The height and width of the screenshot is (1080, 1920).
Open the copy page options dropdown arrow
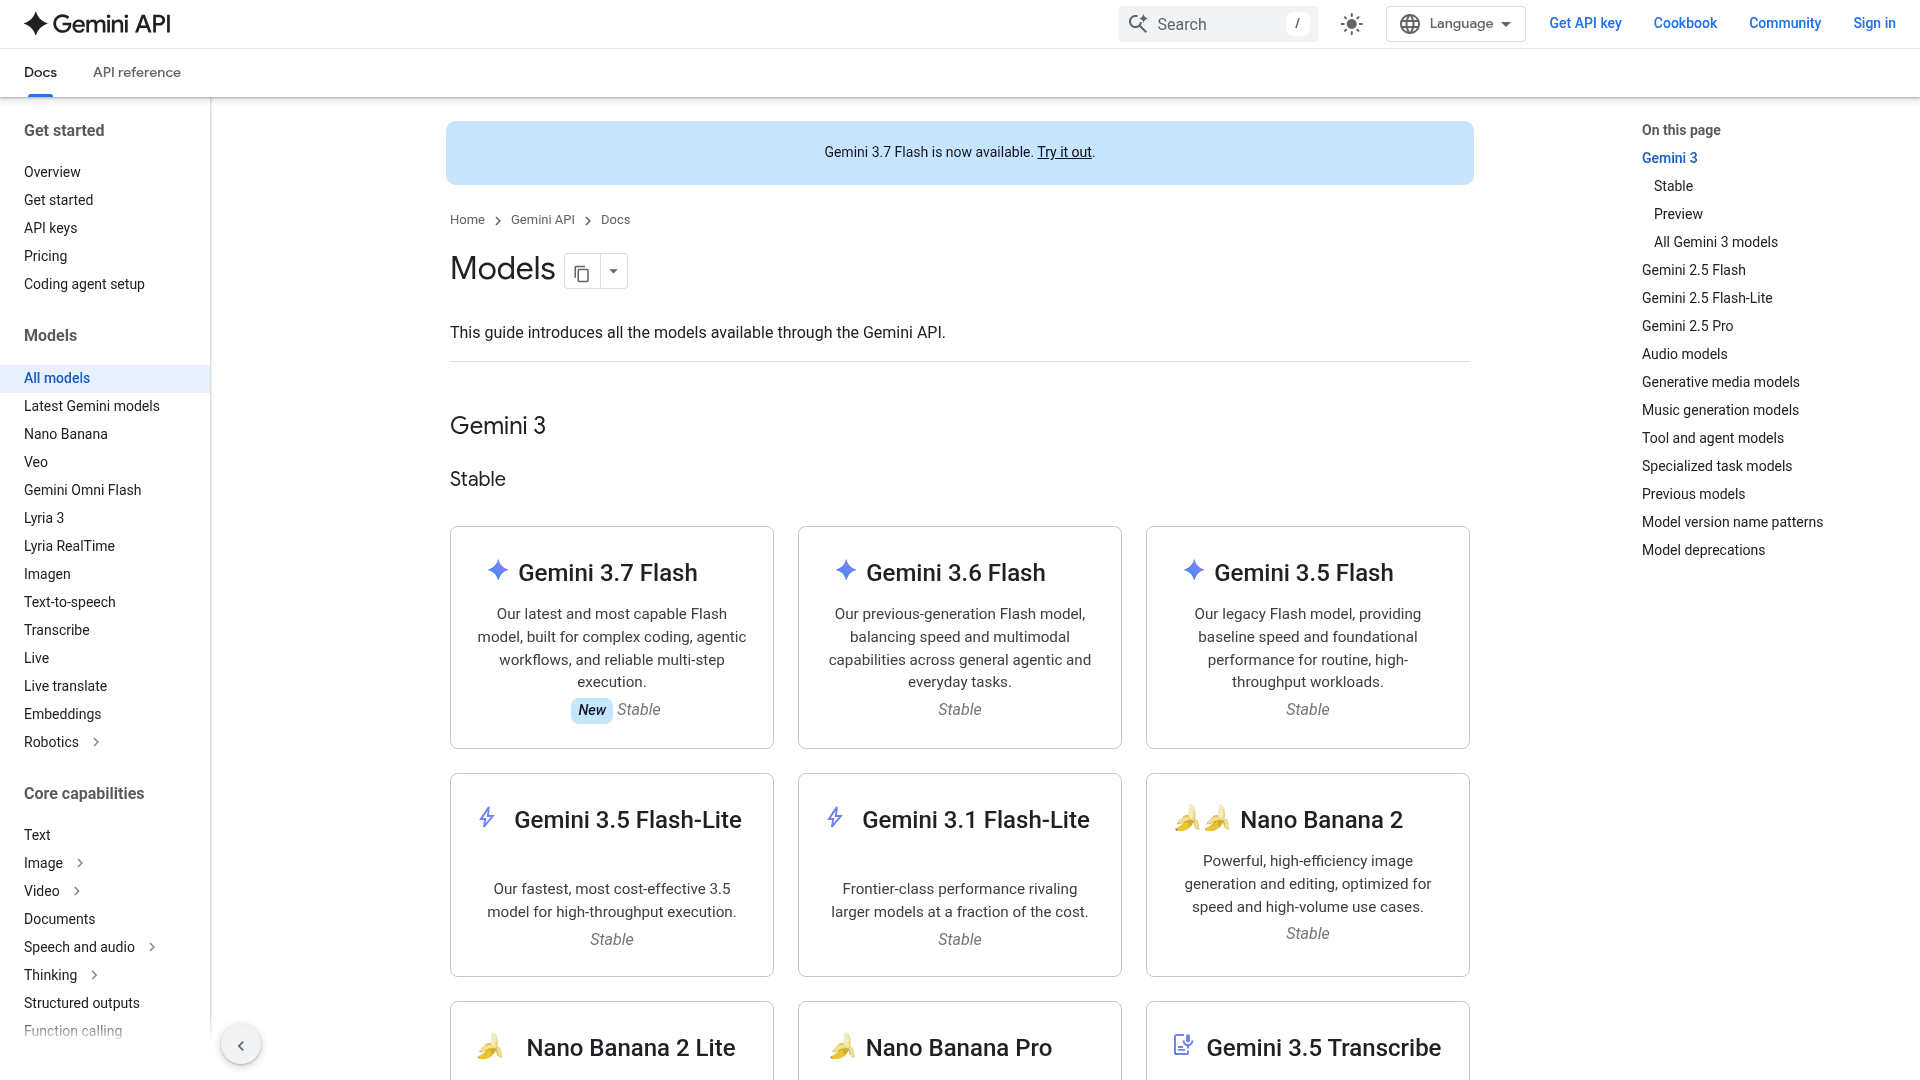[x=614, y=272]
